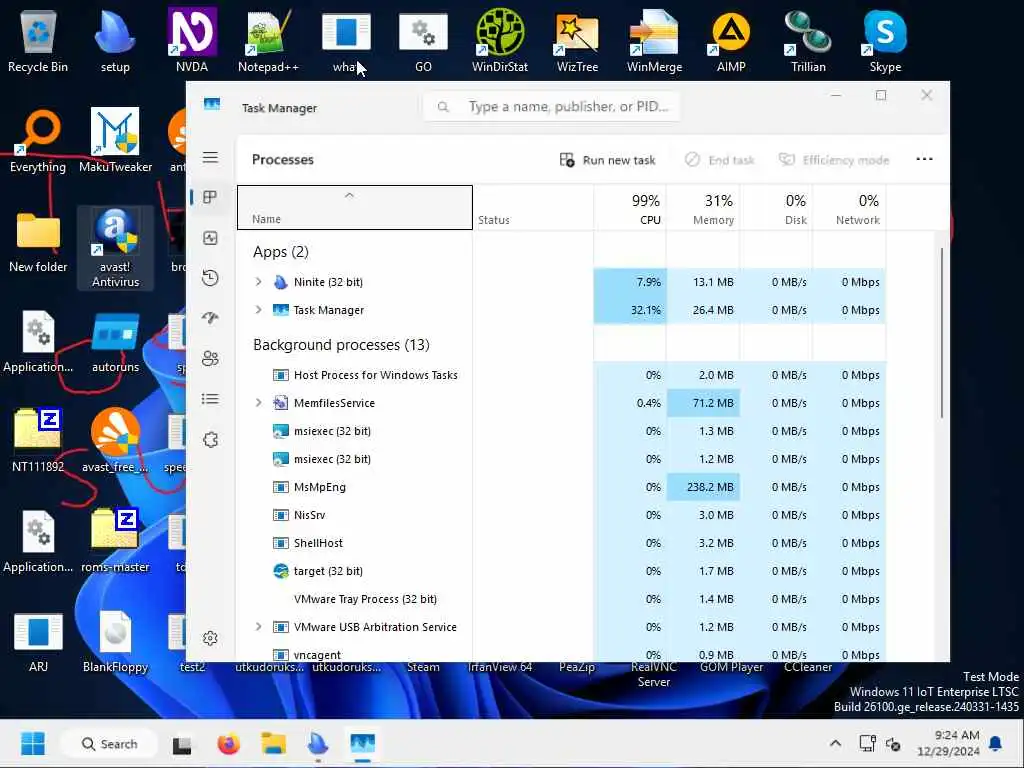Sort processes by Name column
Viewport: 1024px width, 768px height.
(355, 208)
